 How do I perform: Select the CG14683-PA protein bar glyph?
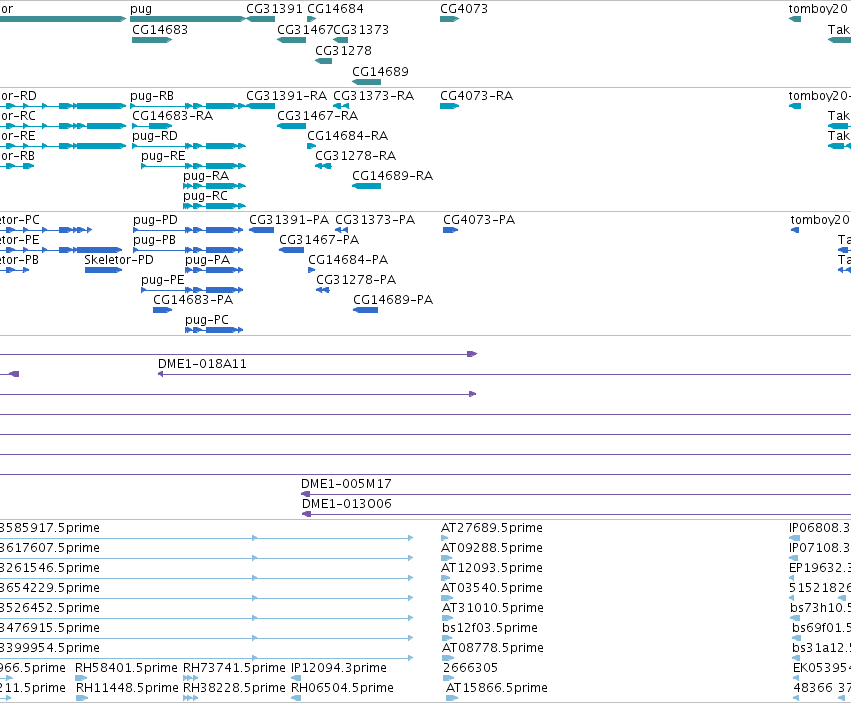[162, 310]
